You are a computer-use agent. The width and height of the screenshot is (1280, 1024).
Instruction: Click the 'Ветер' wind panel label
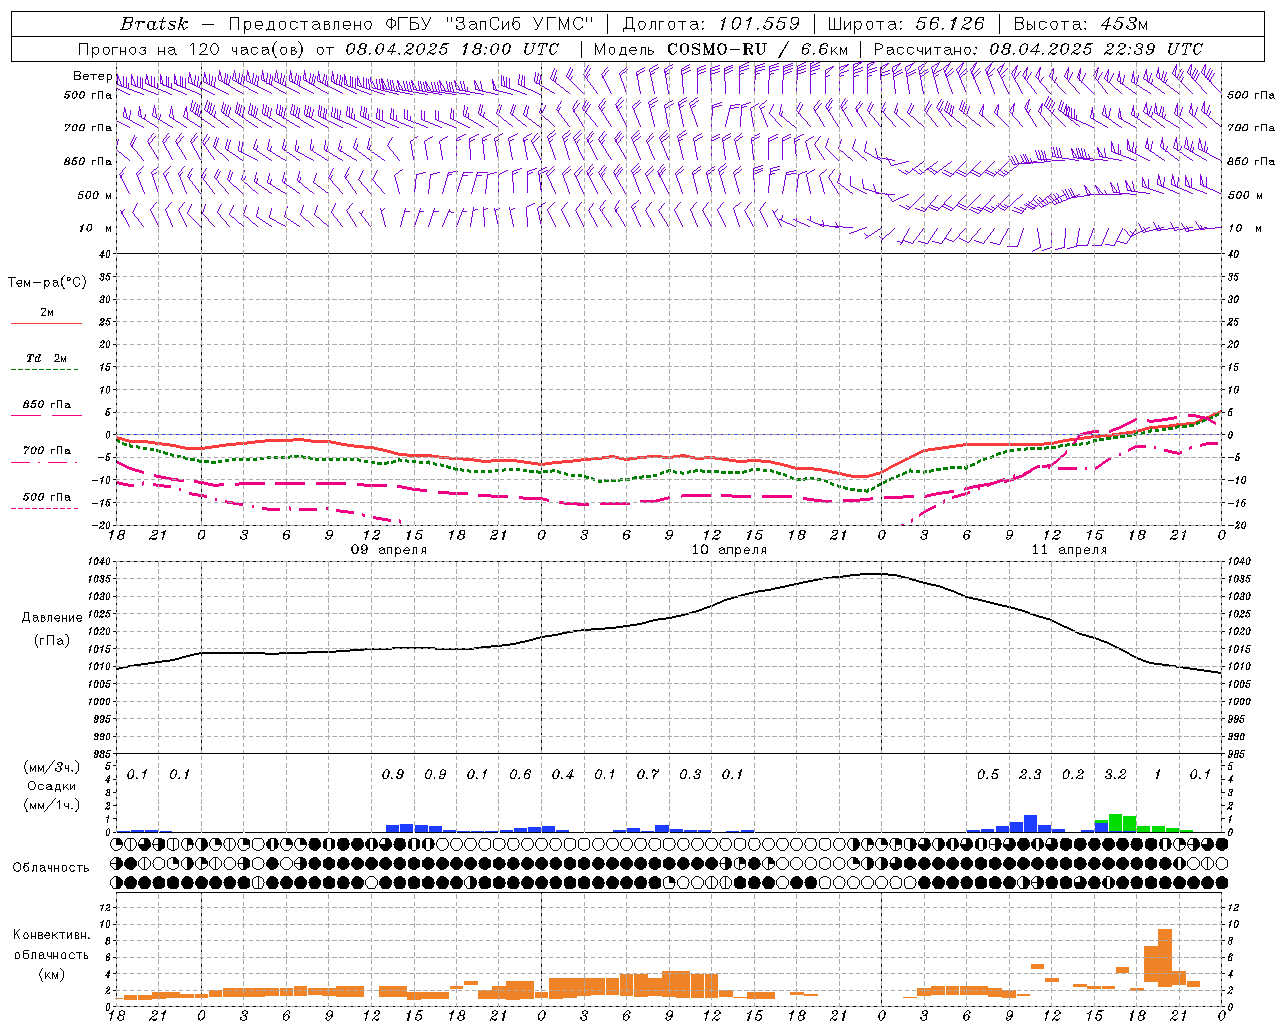pos(92,76)
